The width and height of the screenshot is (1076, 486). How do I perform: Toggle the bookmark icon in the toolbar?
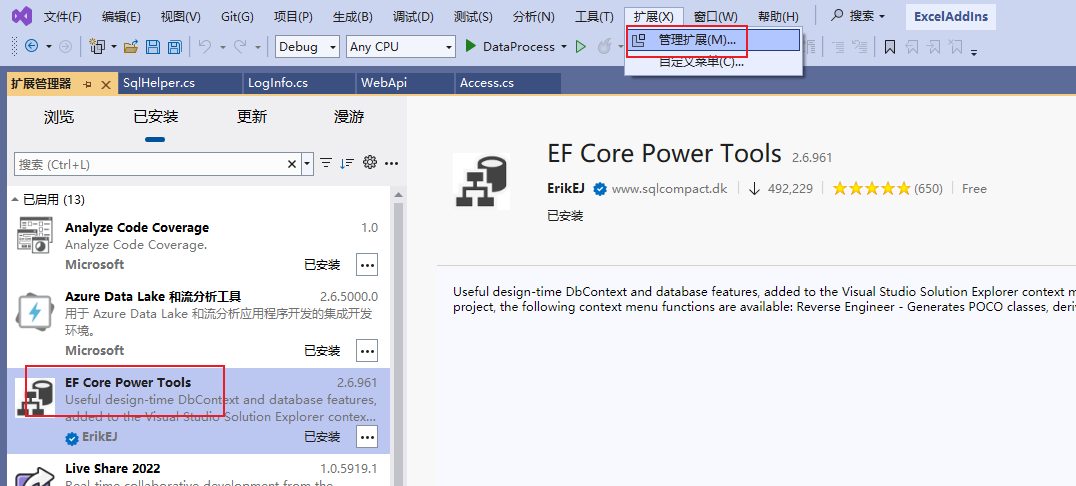(890, 47)
